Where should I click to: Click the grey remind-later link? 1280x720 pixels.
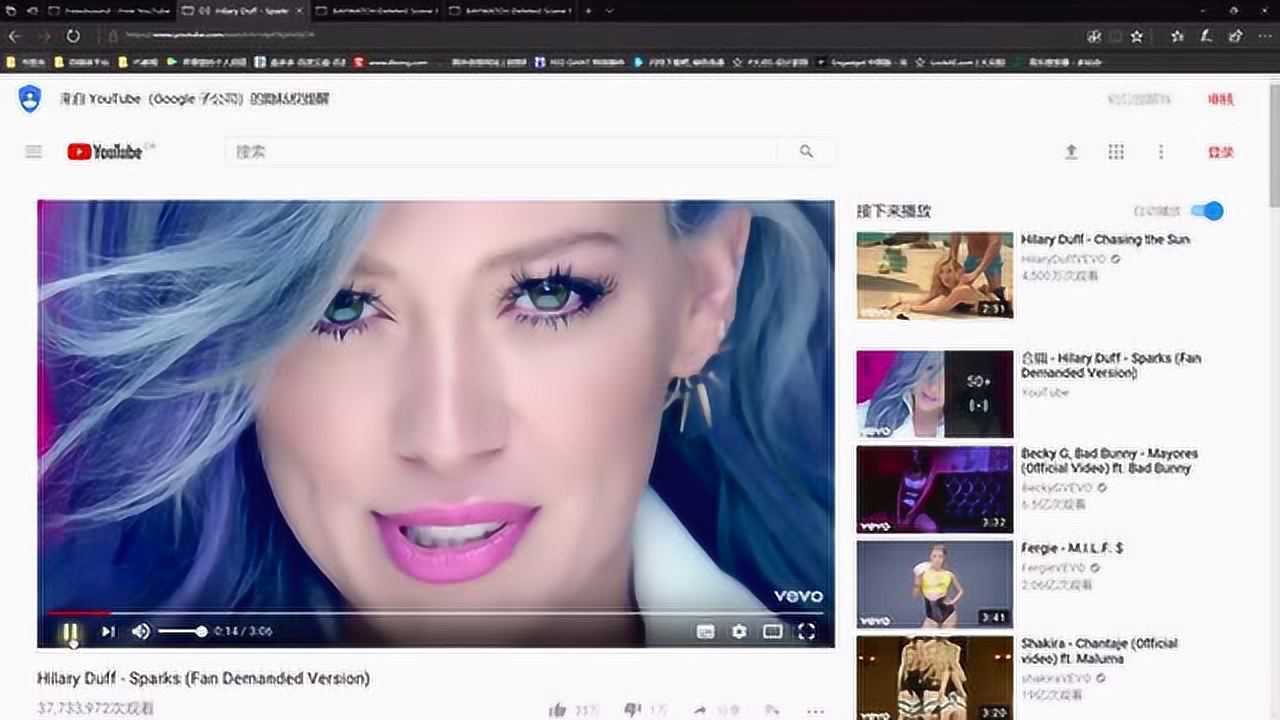coord(1139,99)
